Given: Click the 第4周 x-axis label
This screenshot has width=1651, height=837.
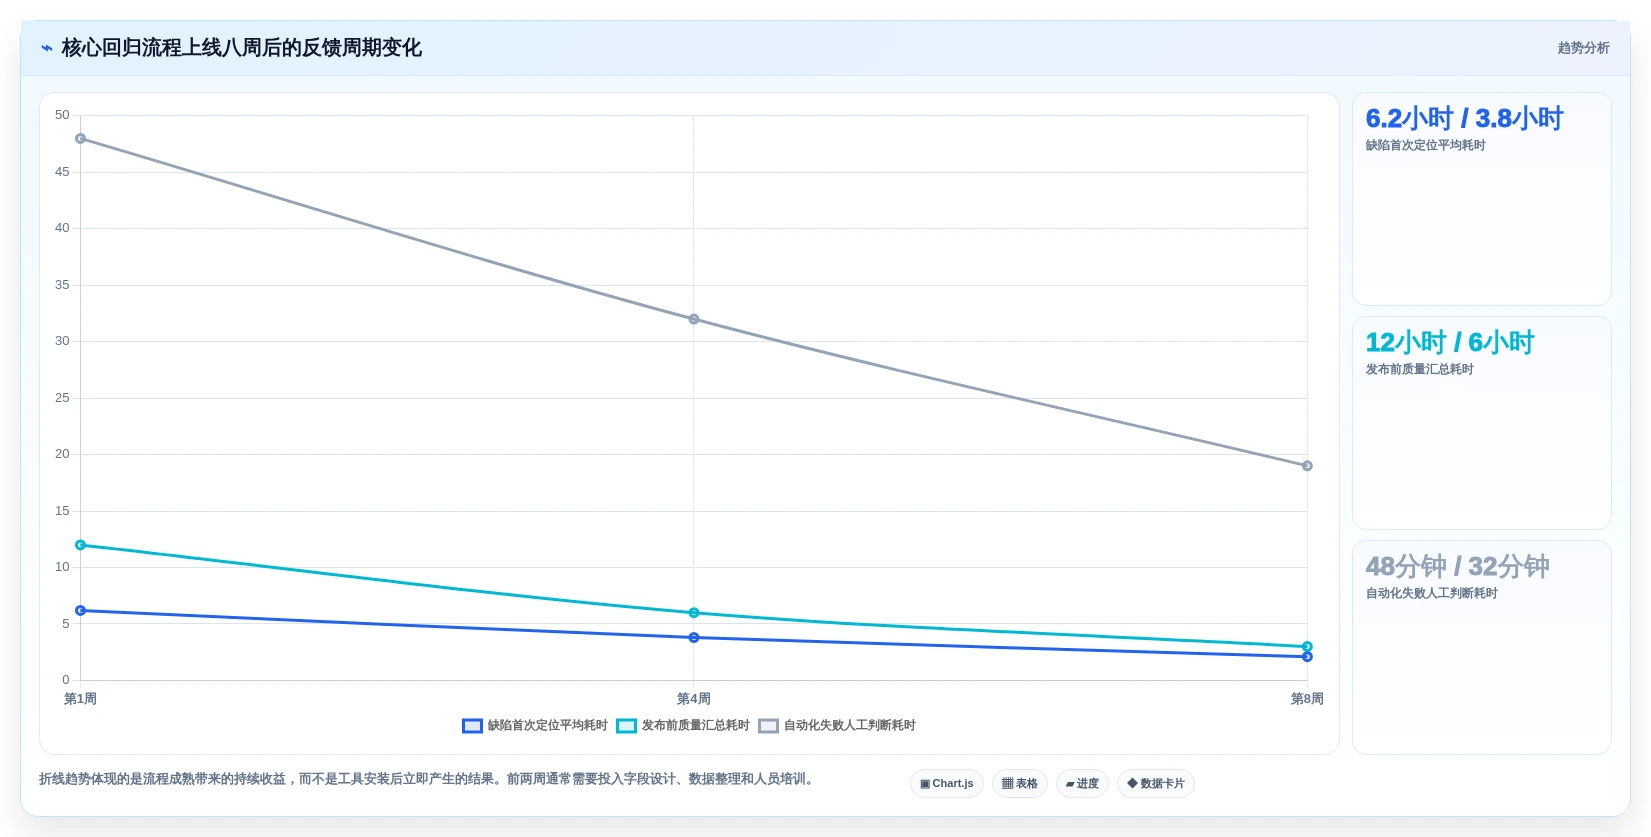Looking at the screenshot, I should (694, 699).
